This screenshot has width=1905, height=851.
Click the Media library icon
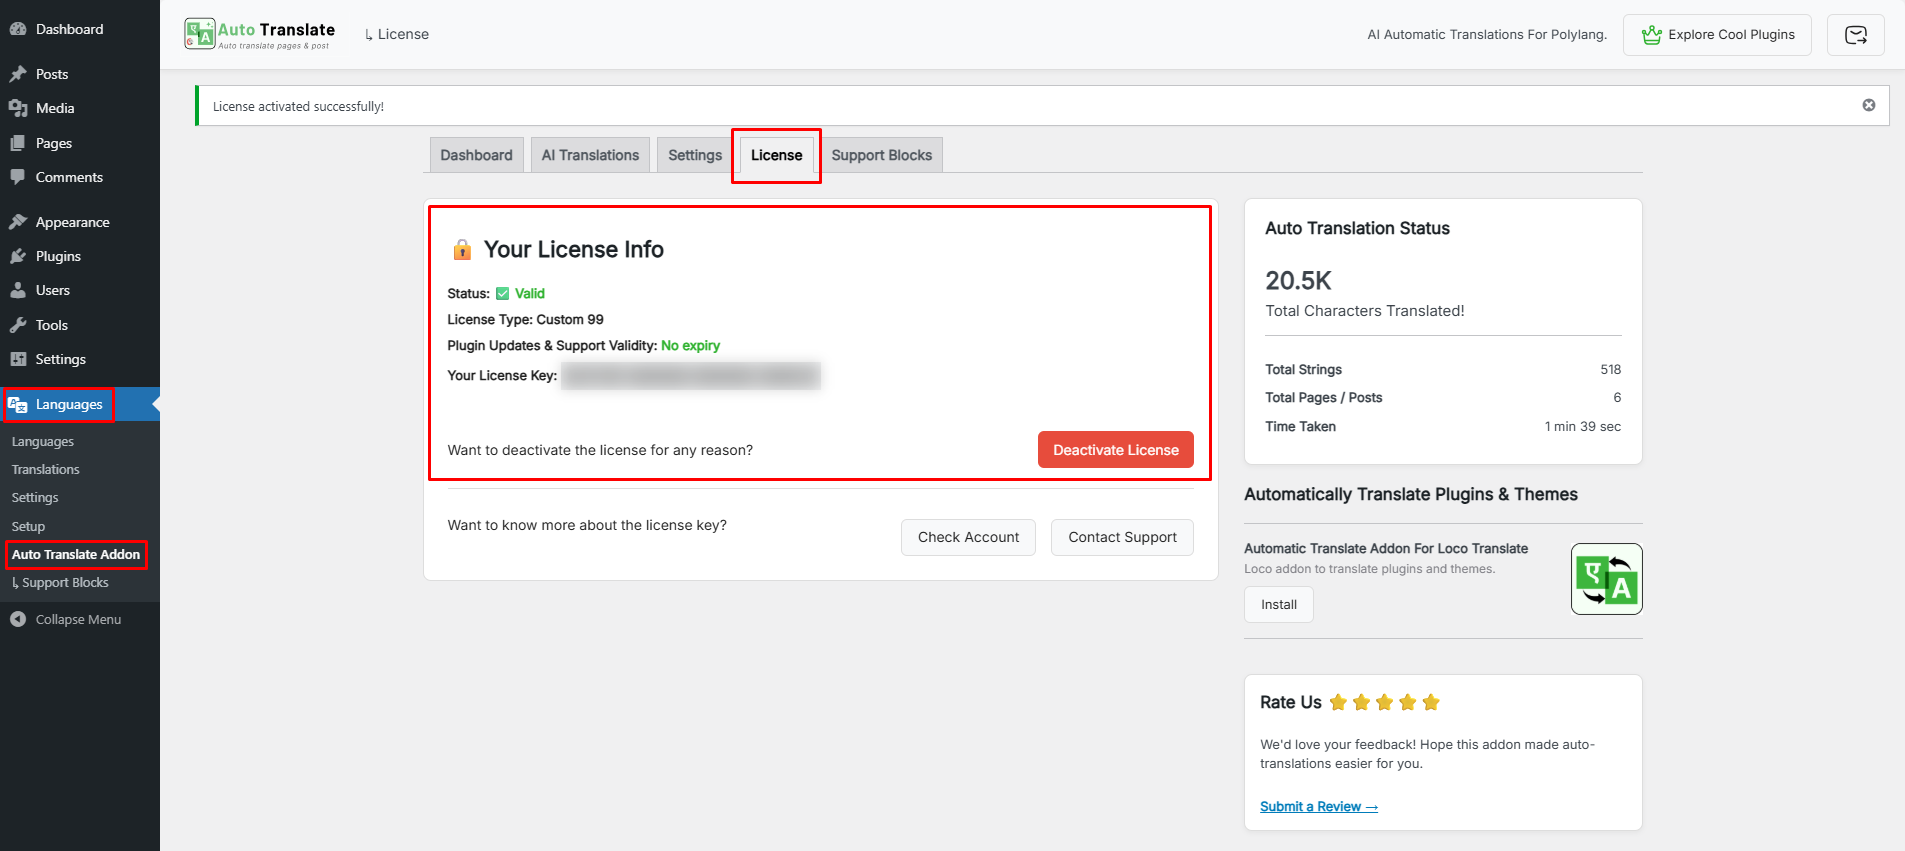pos(18,108)
